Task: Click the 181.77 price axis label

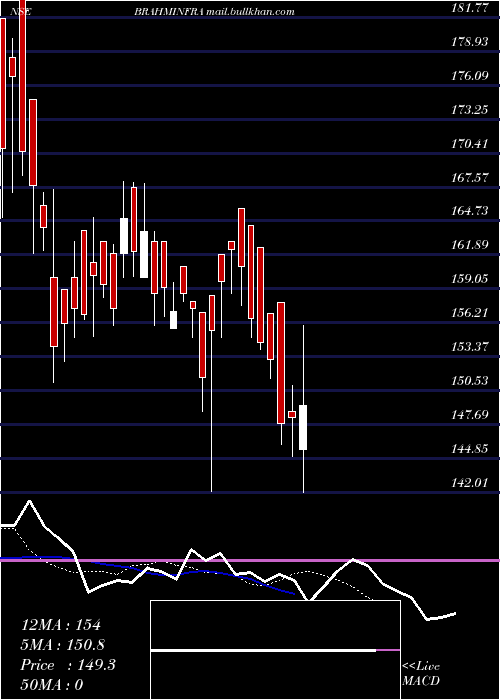Action: point(469,8)
